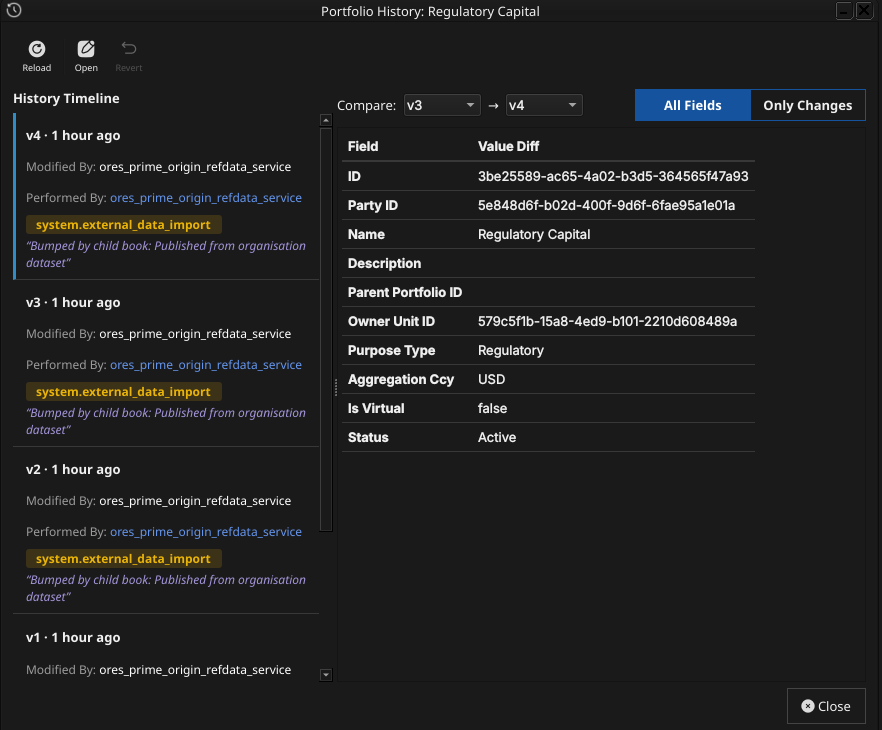This screenshot has height=730, width=882.
Task: Select the v2 timeline entry header
Action: click(73, 470)
